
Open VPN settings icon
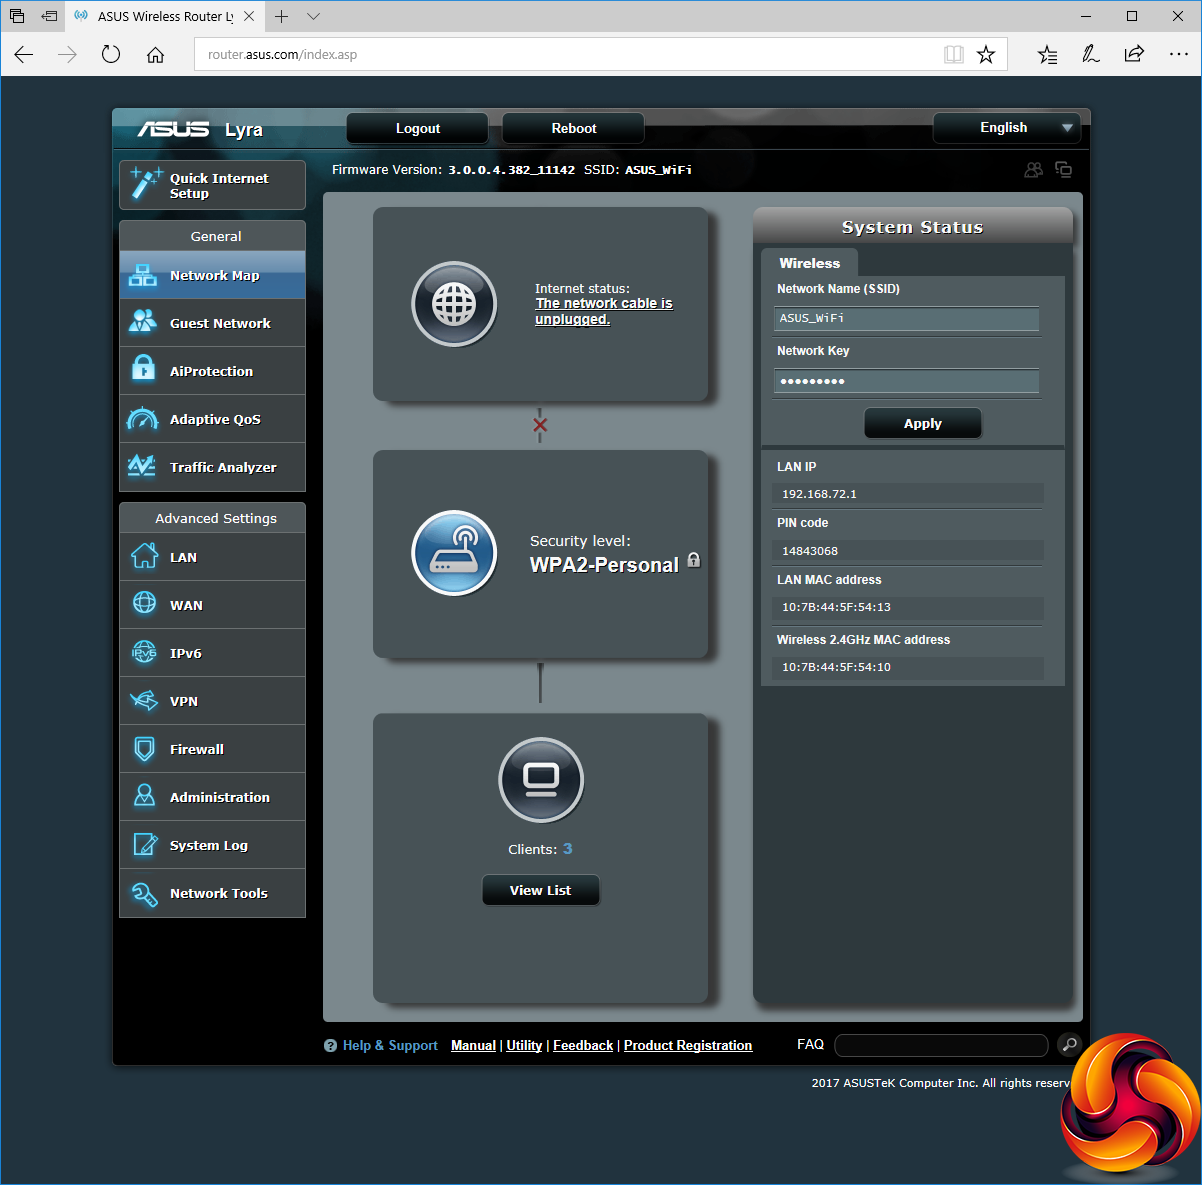point(144,700)
